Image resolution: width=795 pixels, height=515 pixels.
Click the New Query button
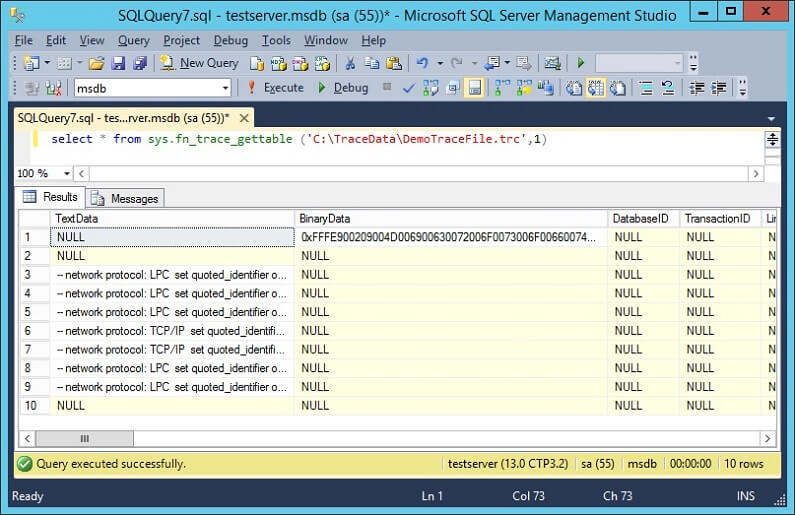pos(199,63)
